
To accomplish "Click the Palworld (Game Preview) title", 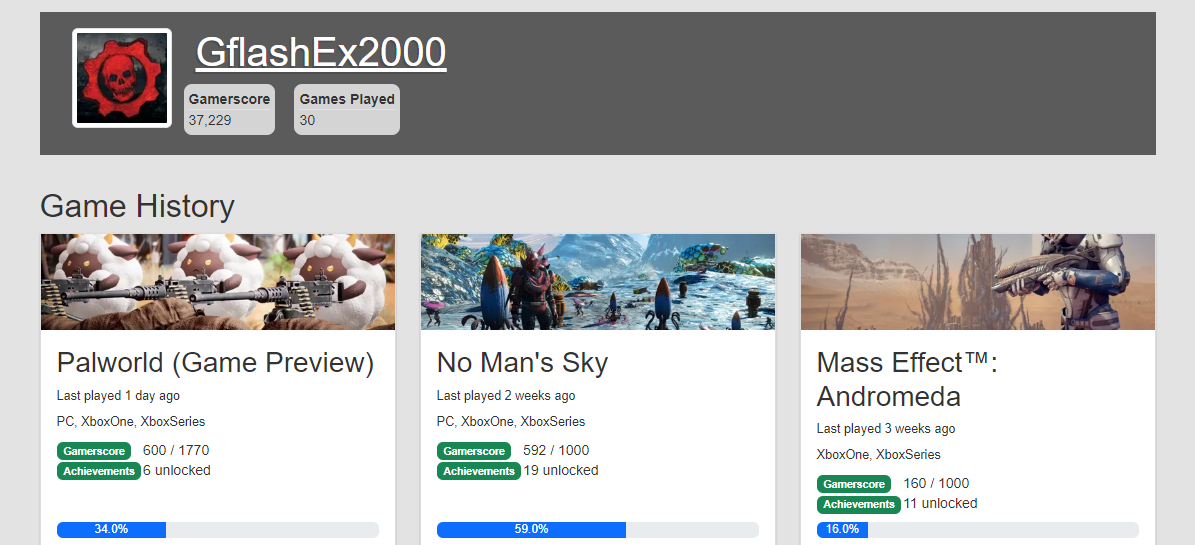I will click(x=216, y=364).
